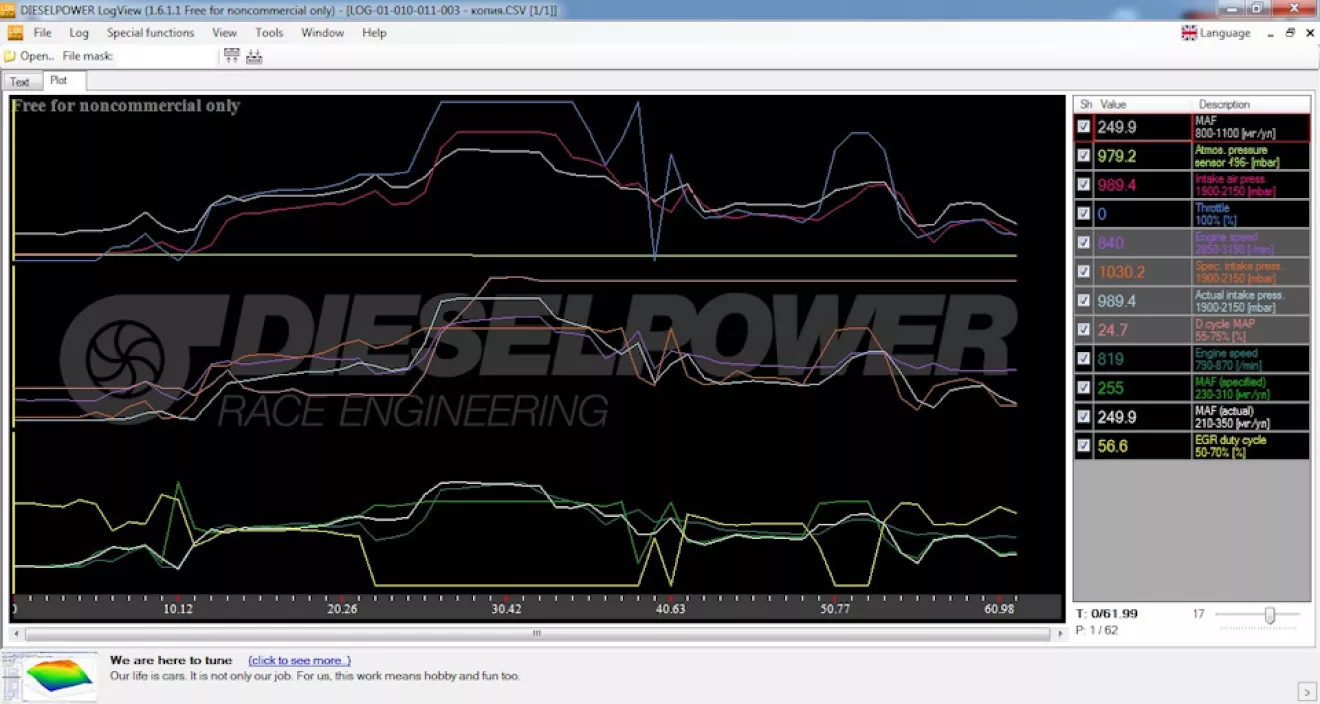Open the Help menu
Image resolution: width=1320 pixels, height=704 pixels.
point(374,33)
